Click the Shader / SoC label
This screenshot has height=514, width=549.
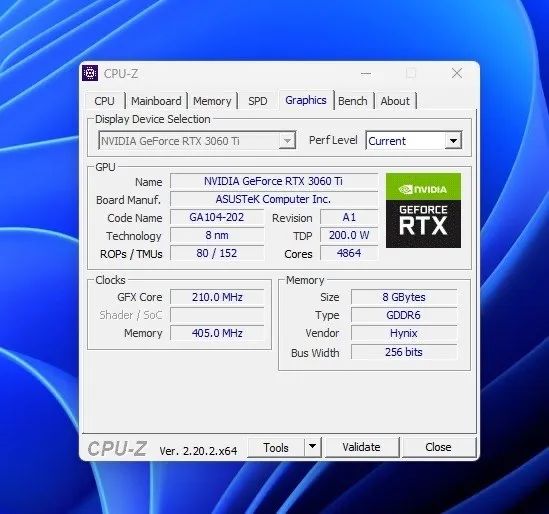tap(131, 315)
